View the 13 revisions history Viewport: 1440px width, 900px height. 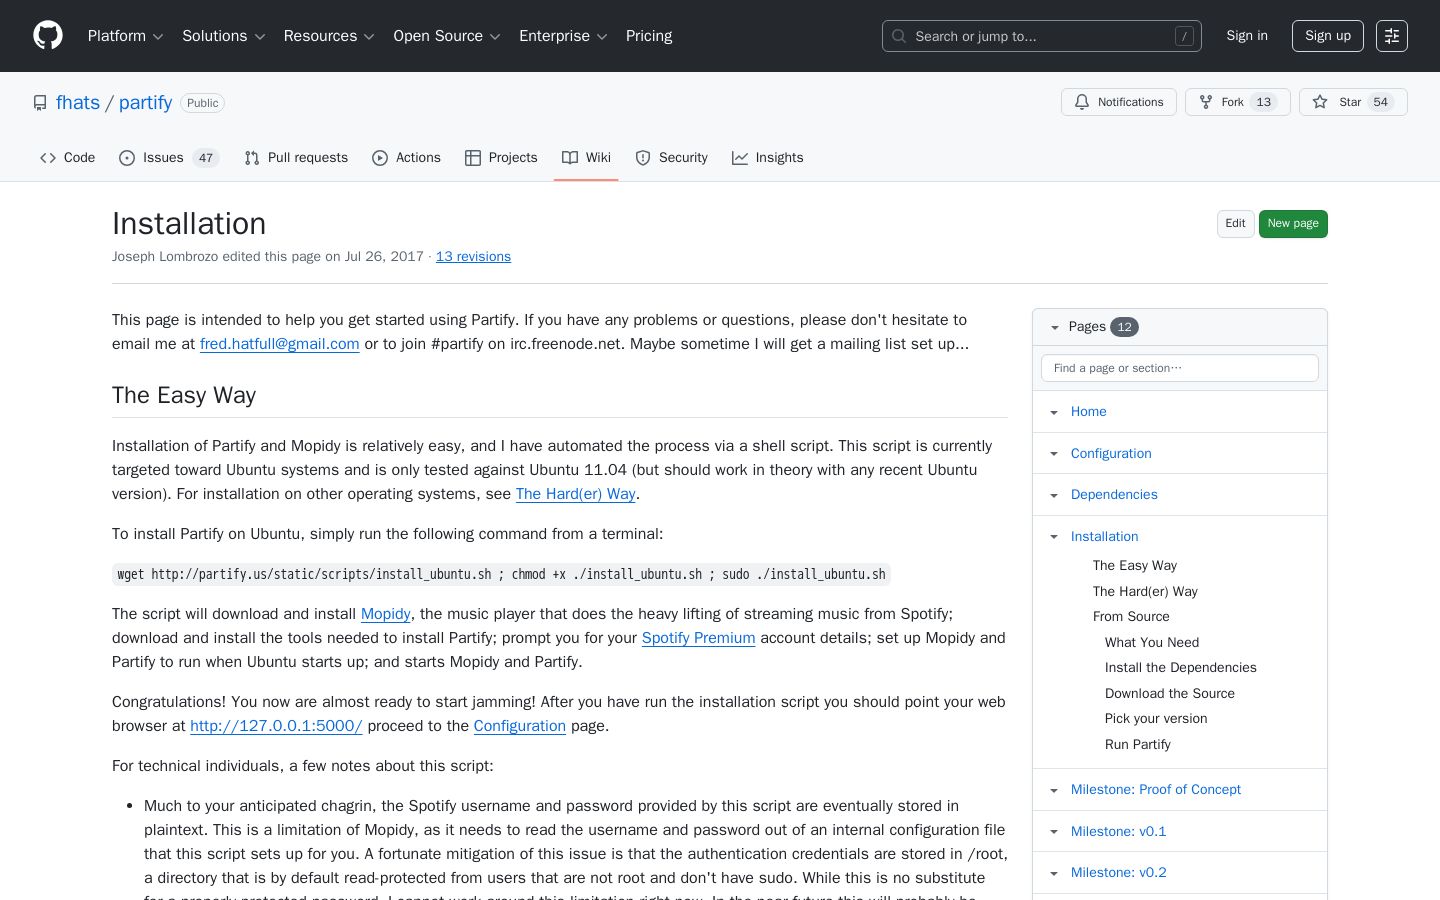tap(473, 257)
